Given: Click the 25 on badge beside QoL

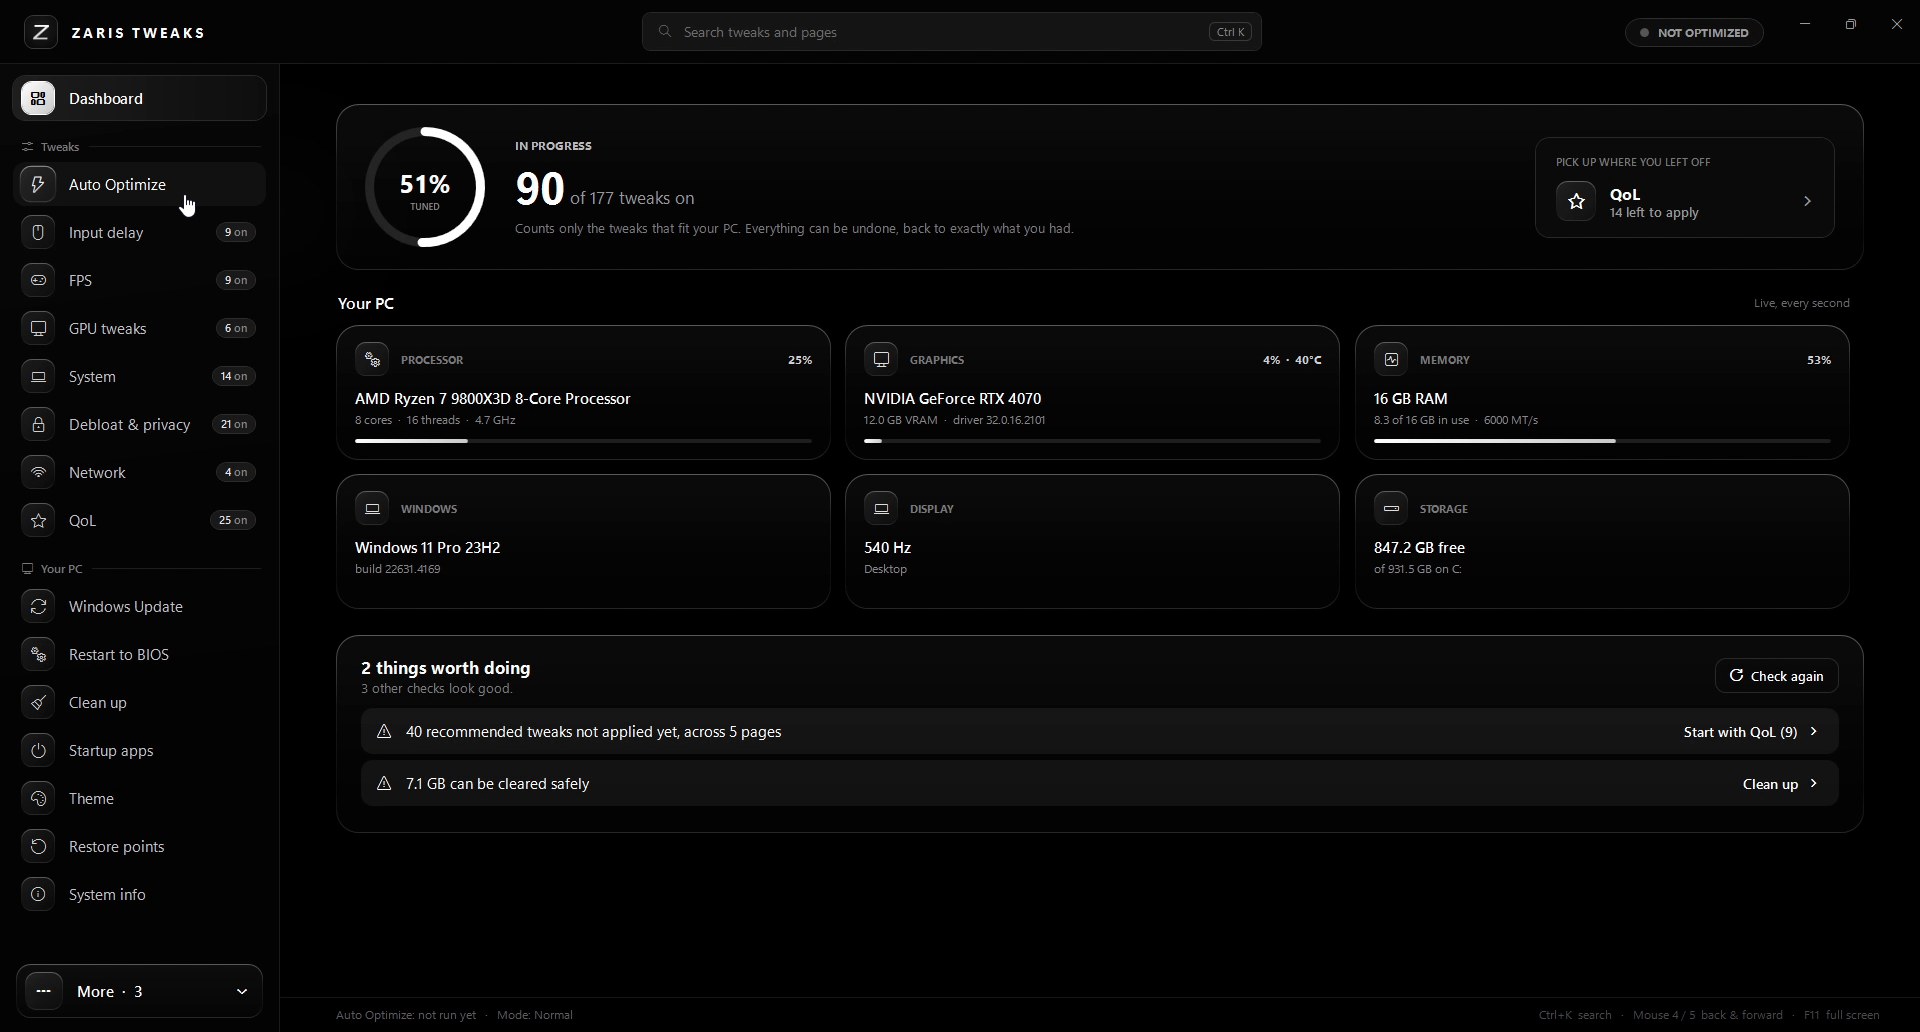Looking at the screenshot, I should click(234, 521).
